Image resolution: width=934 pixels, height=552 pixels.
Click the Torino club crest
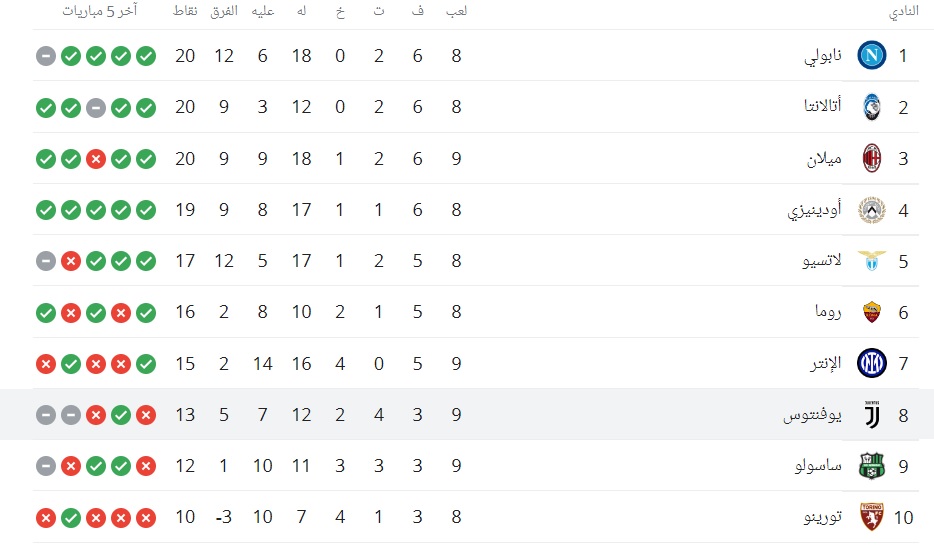point(871,517)
